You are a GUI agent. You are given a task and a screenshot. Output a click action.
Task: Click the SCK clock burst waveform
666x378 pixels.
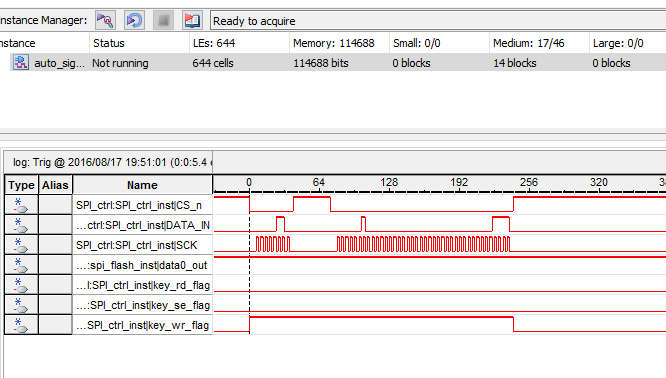[x=423, y=244]
